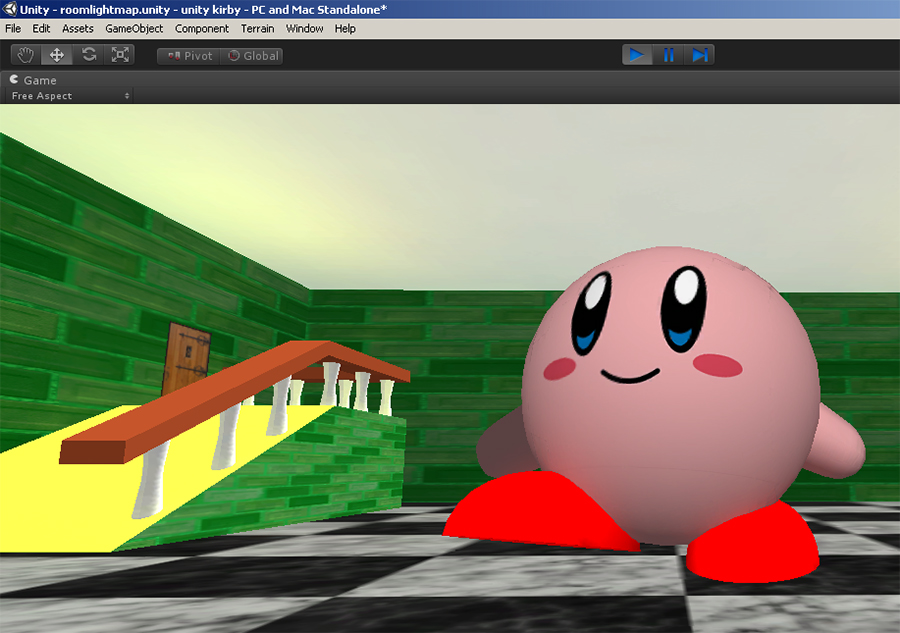The image size is (900, 633).
Task: Click the Unity logo in title bar
Action: tap(9, 9)
